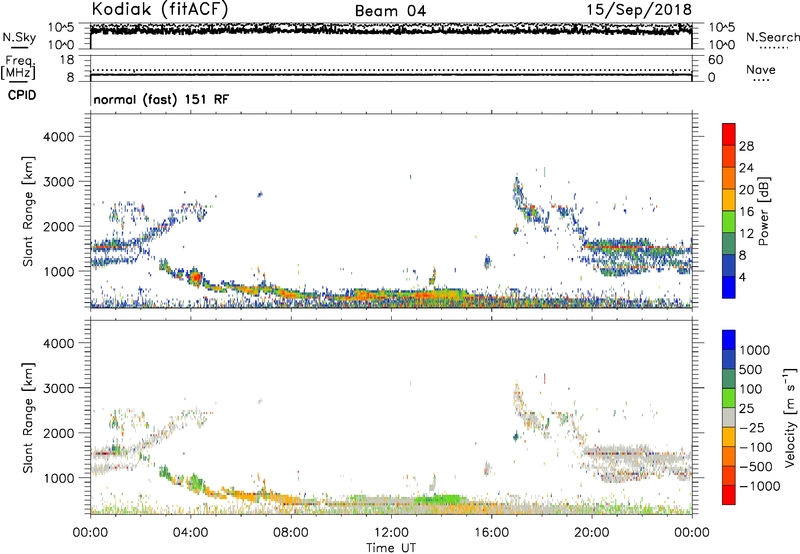The height and width of the screenshot is (554, 800).
Task: Click the 'Power [dB]' color bar label
Action: coord(764,211)
